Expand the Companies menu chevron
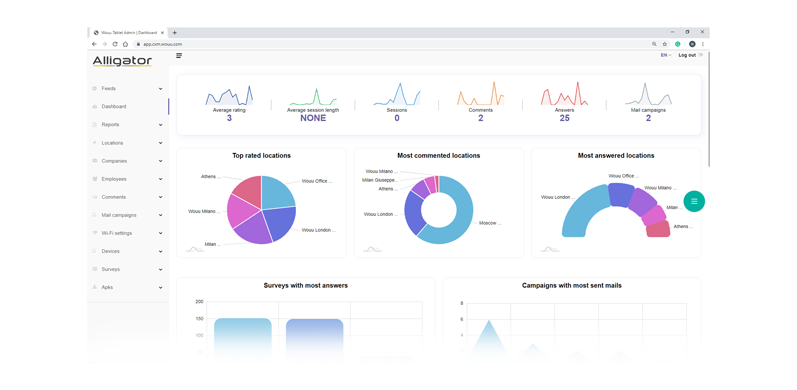797x390 pixels. 161,161
